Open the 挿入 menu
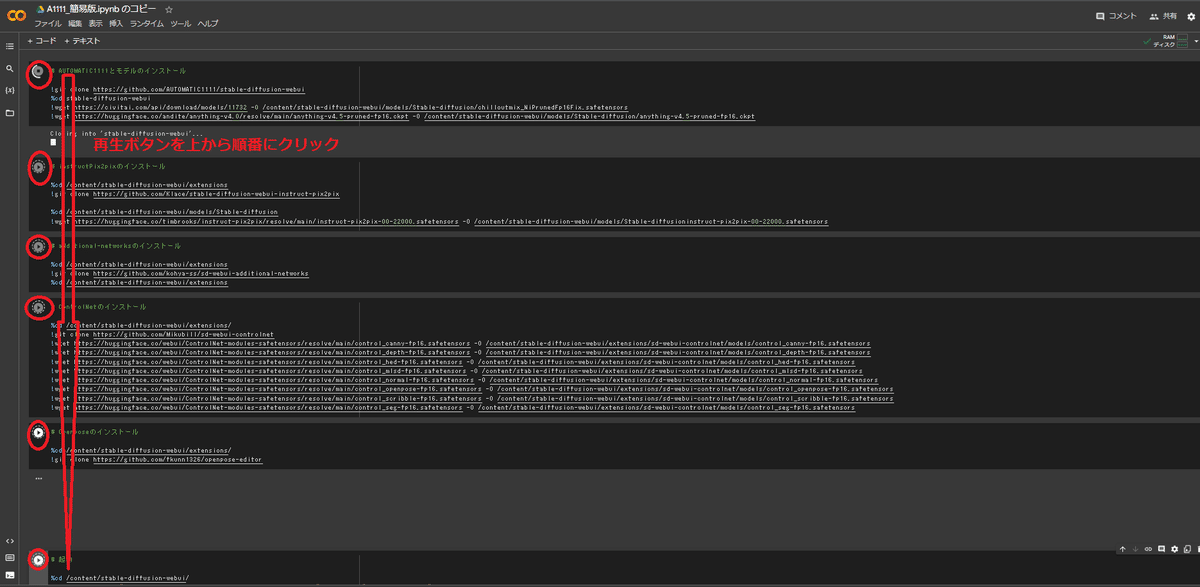 coord(116,23)
